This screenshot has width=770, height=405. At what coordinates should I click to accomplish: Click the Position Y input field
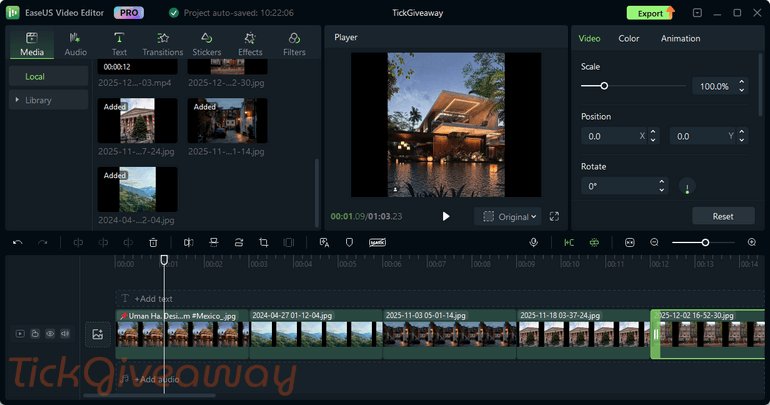coord(703,136)
